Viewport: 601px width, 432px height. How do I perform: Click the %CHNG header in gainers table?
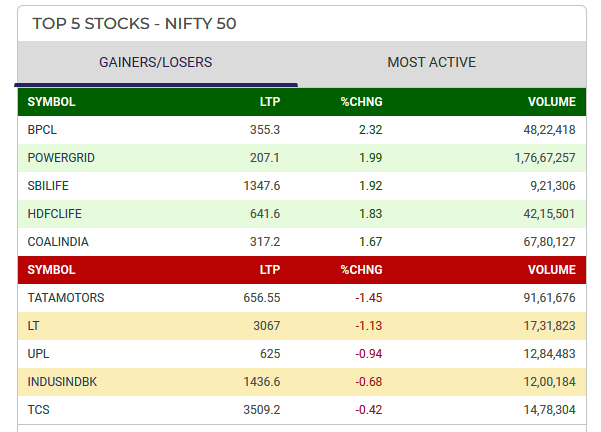(361, 102)
